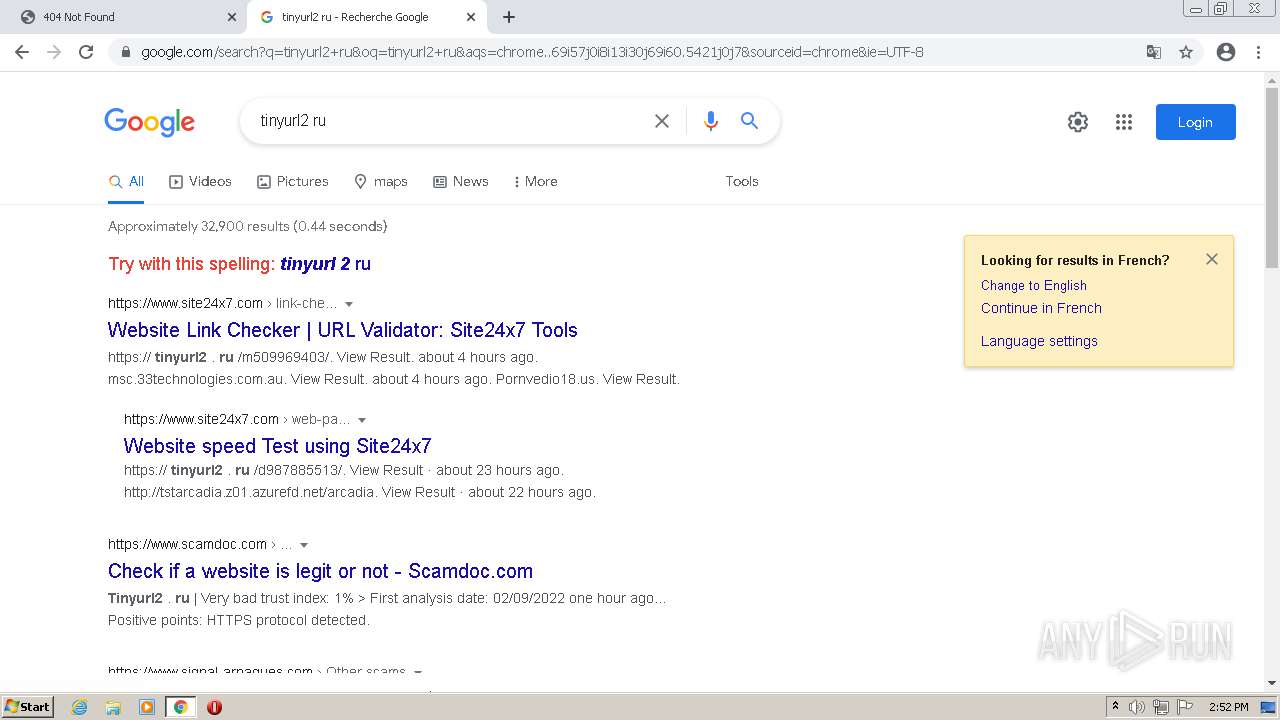1280x720 pixels.
Task: Open Website speed Test using Site24x7
Action: (278, 446)
